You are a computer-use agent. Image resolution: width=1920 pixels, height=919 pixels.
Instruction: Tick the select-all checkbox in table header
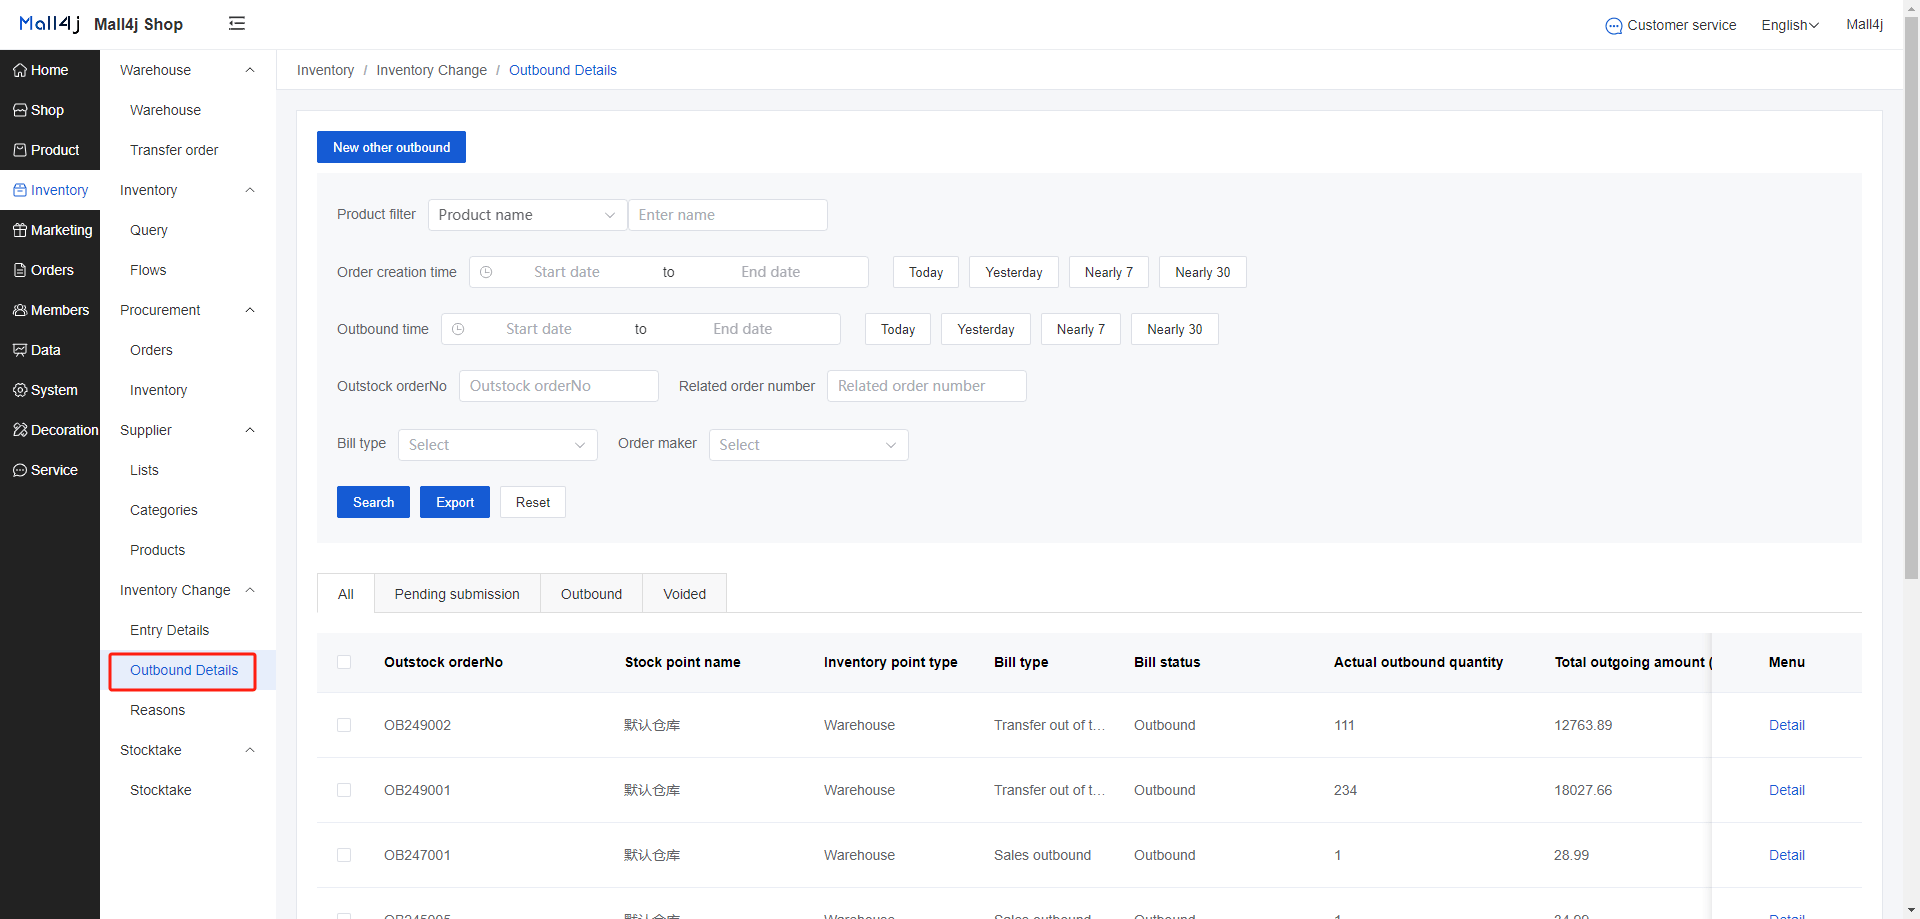pos(344,662)
